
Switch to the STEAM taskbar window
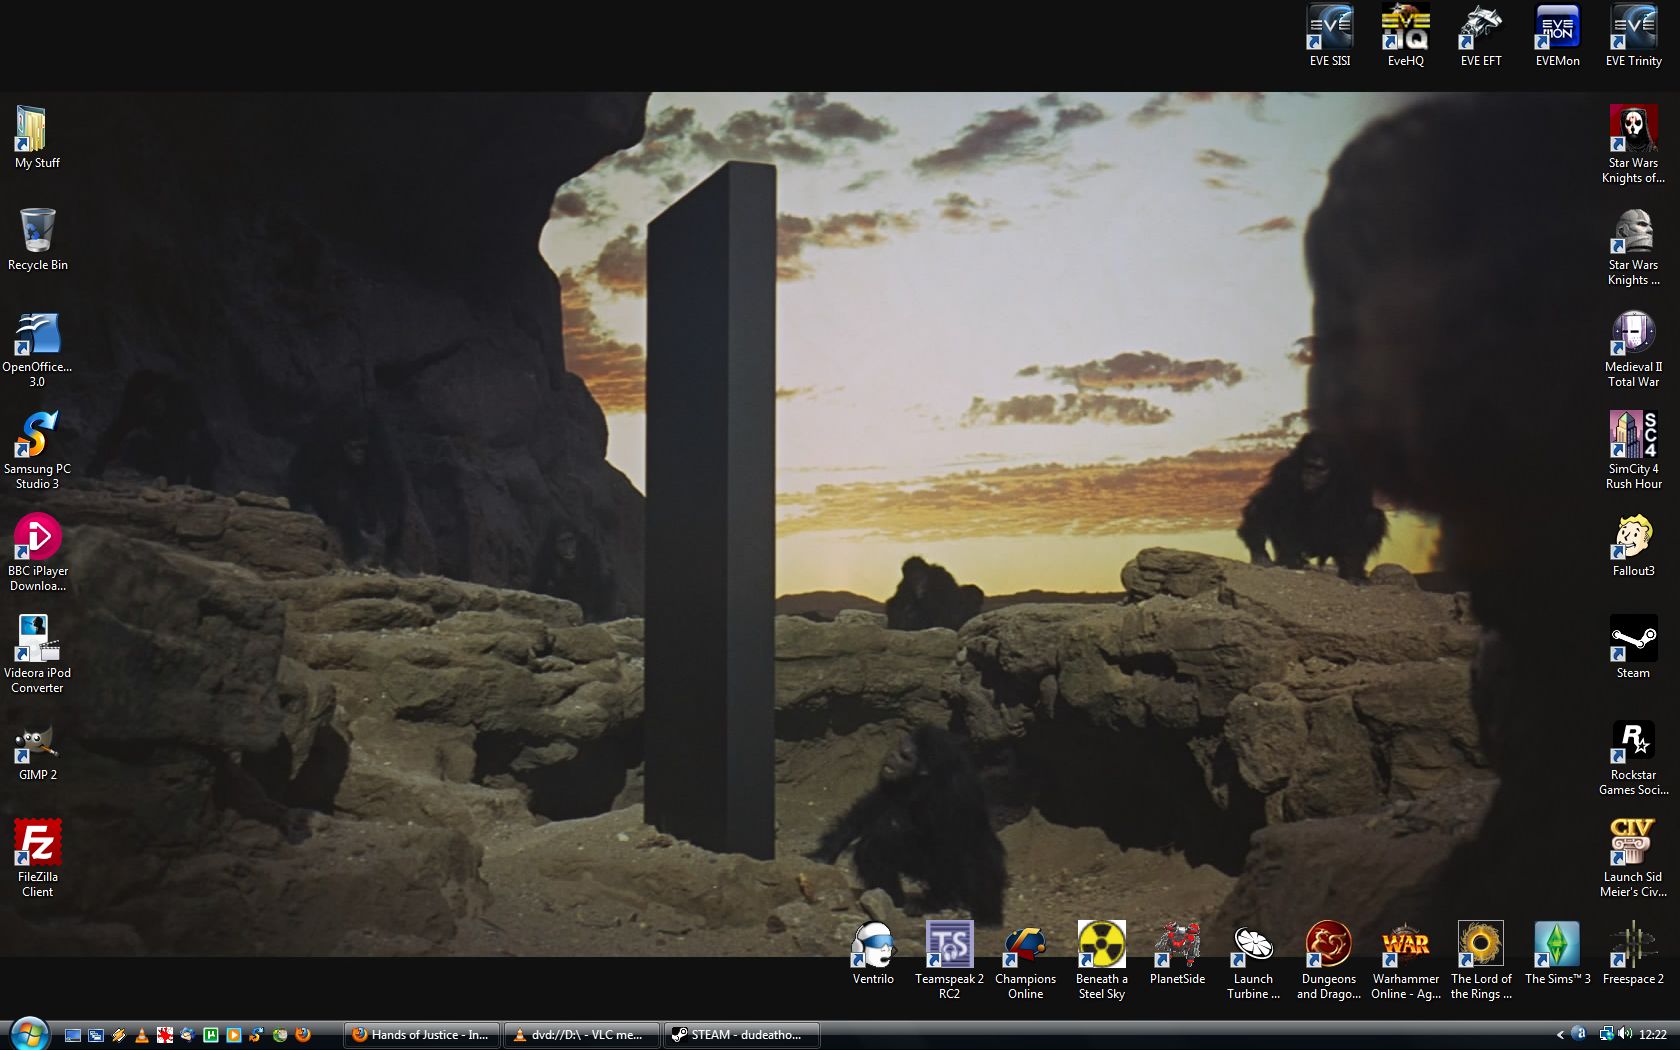pos(741,1035)
